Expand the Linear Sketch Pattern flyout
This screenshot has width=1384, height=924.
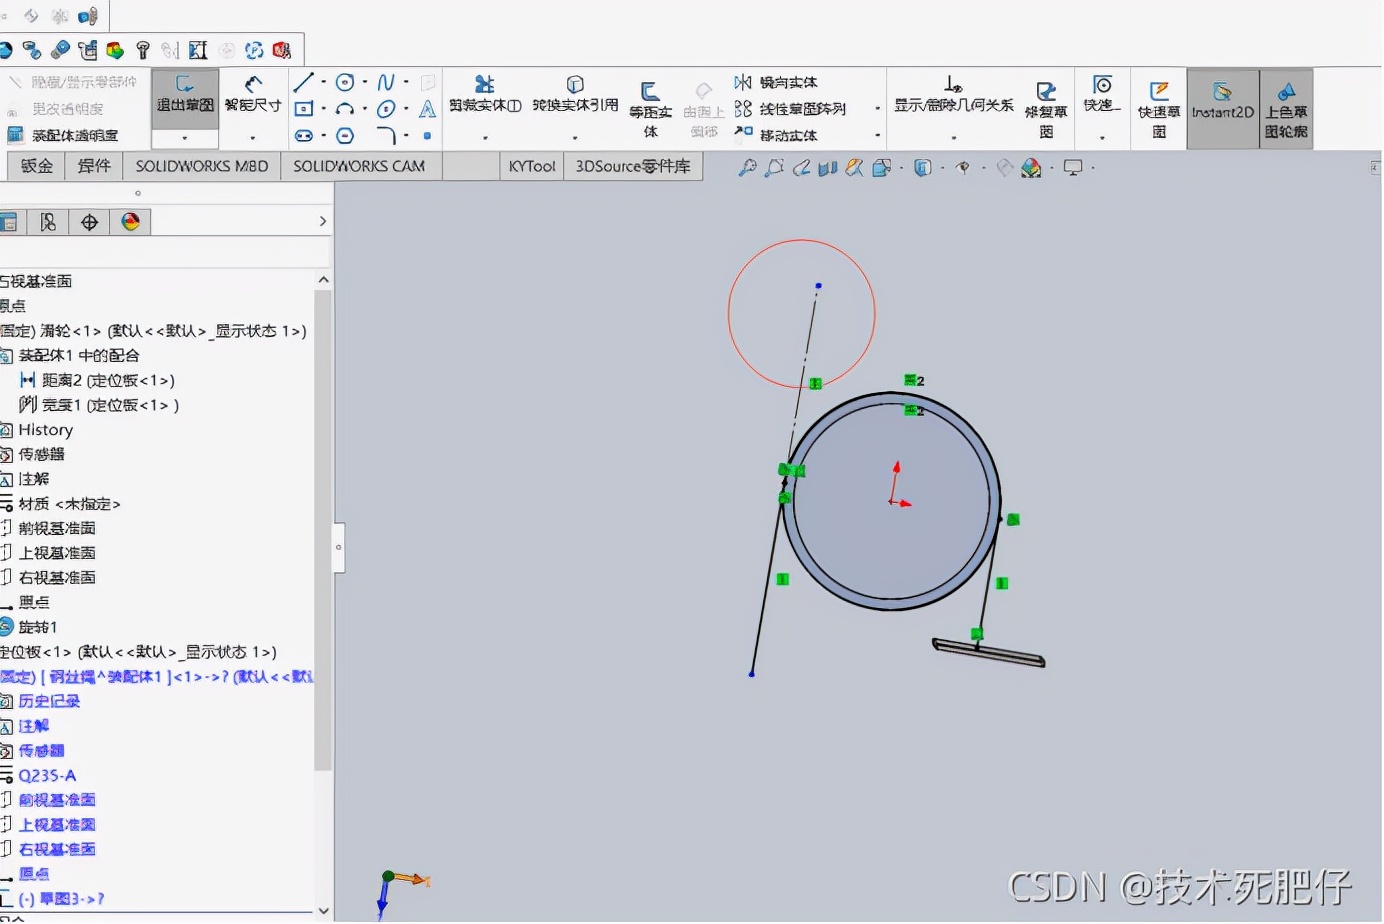pyautogui.click(x=876, y=108)
